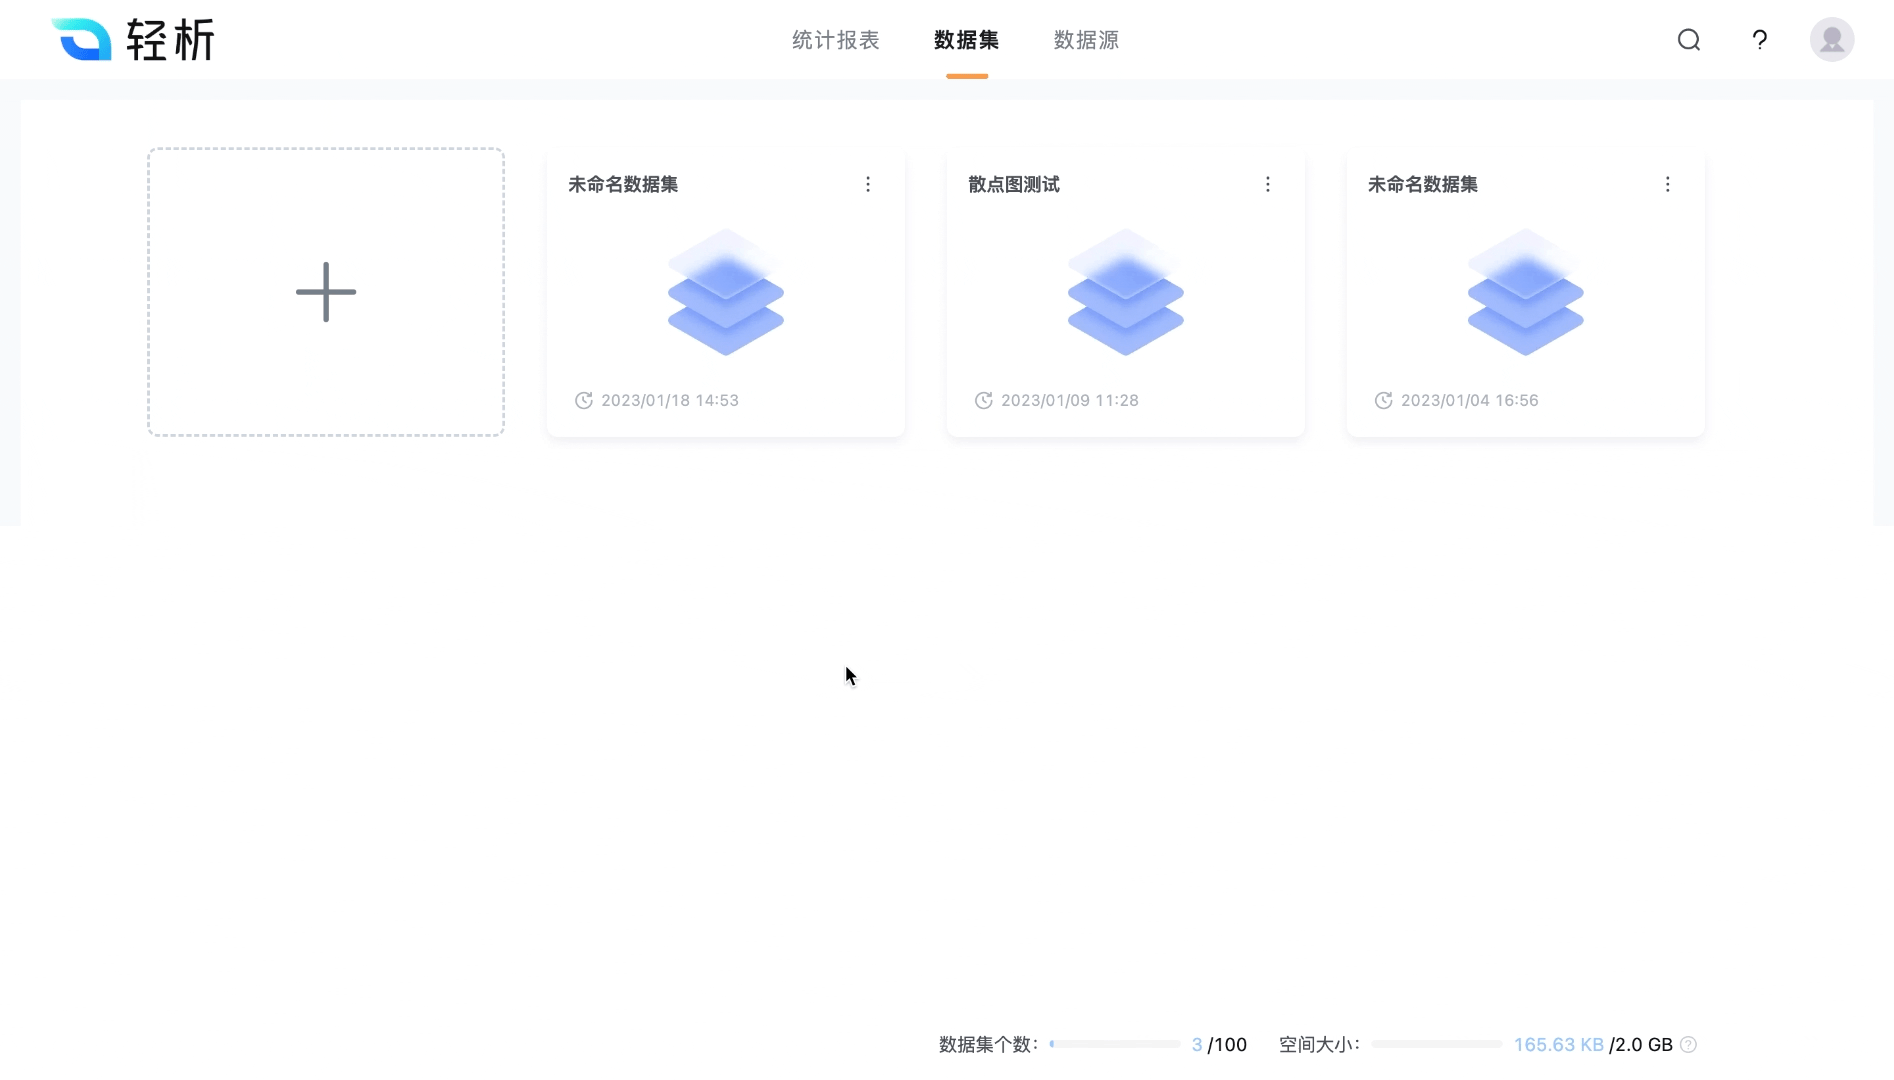1894x1080 pixels.
Task: Click the 3 /100 dataset count
Action: (x=1219, y=1044)
